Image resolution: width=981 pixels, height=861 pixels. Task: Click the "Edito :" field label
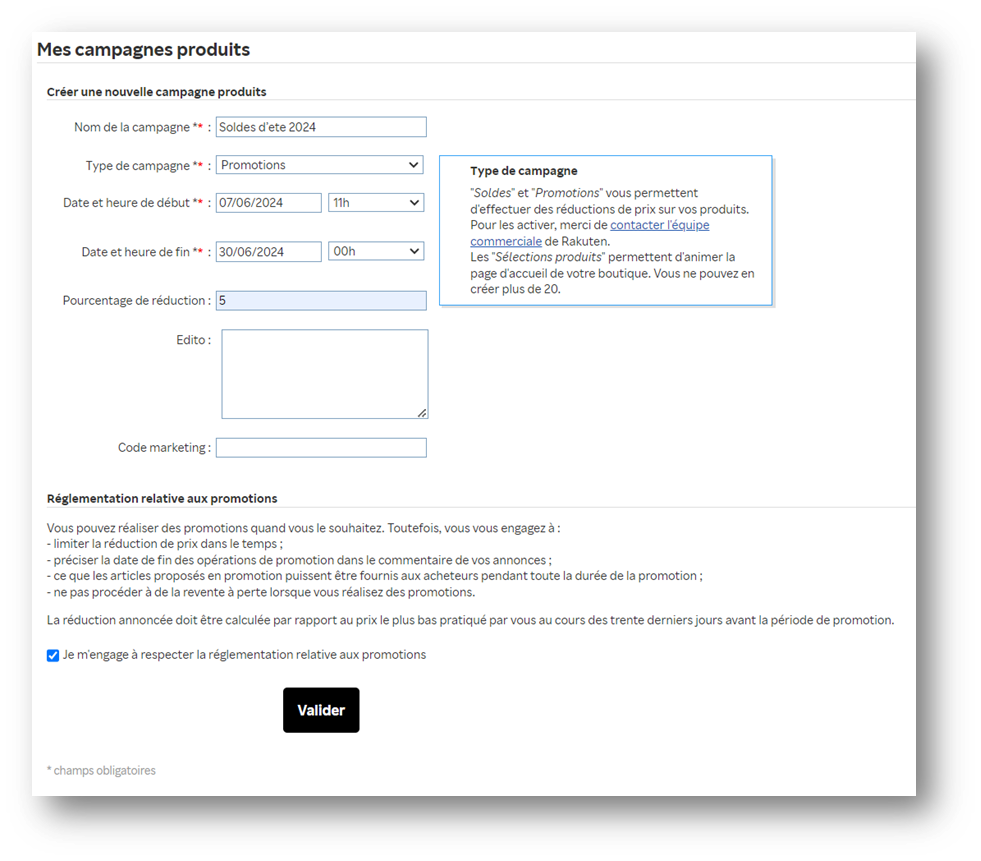193,340
